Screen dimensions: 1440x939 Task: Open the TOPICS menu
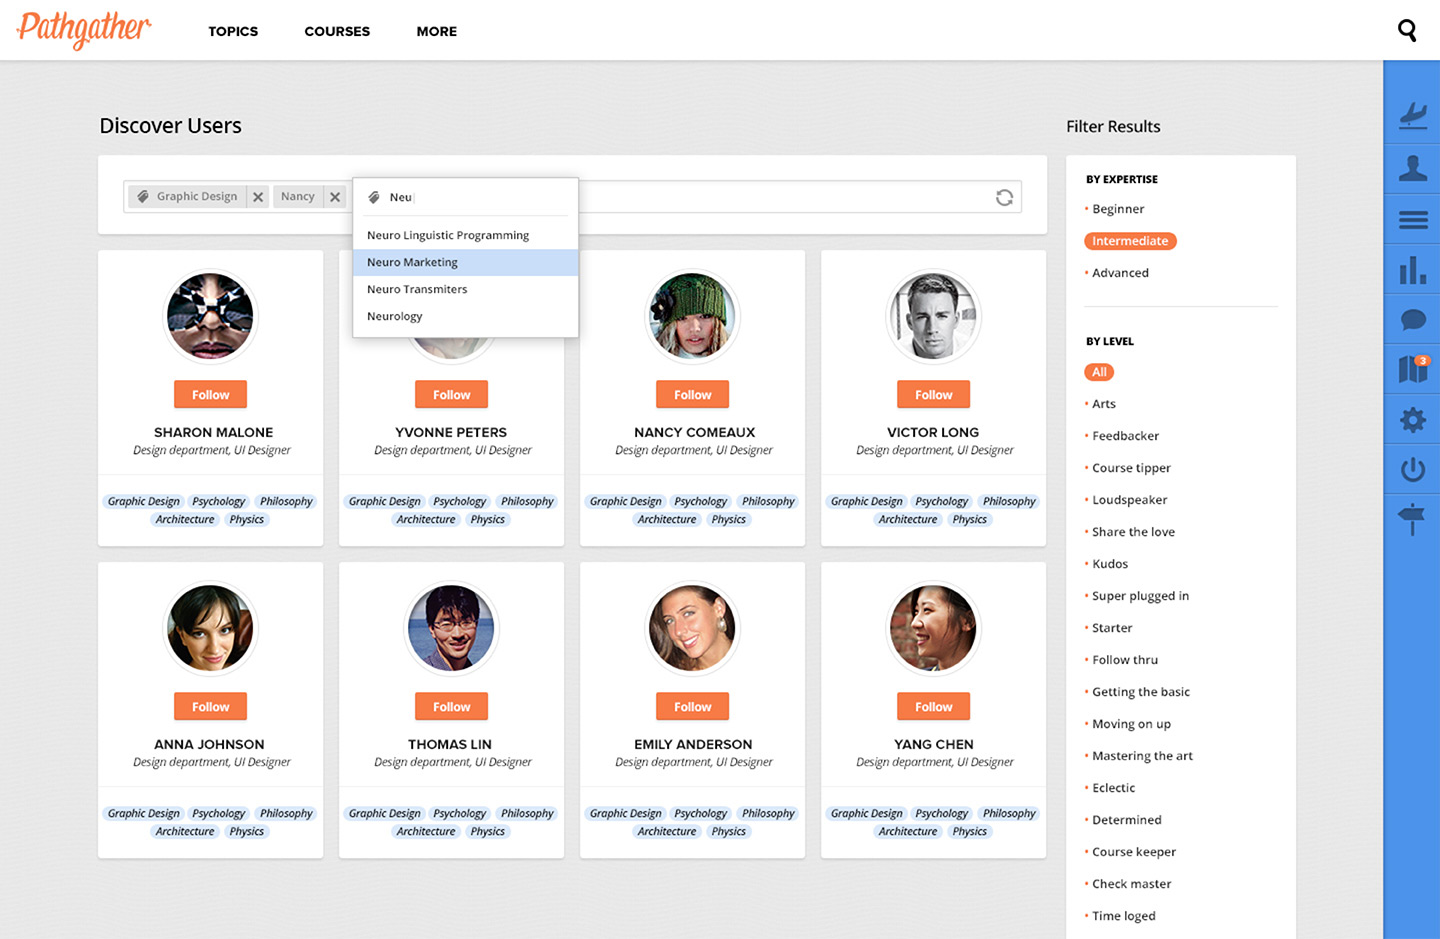point(233,31)
